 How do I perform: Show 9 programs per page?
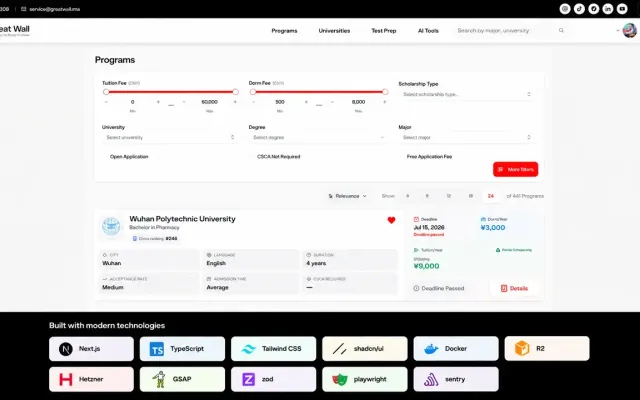[427, 196]
